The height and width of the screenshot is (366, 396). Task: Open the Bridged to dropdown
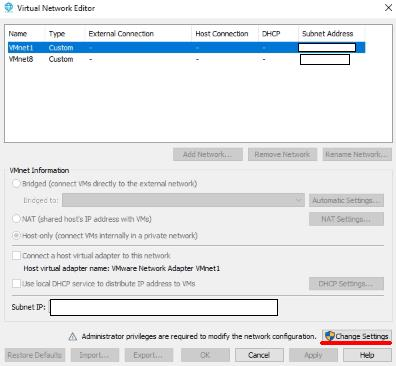click(x=183, y=200)
